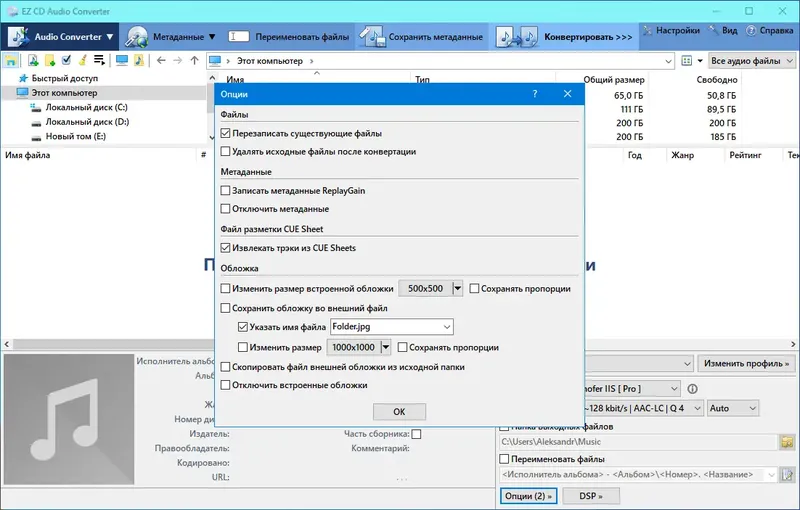Go back with the left arrow
800x510 pixels.
[x=161, y=61]
